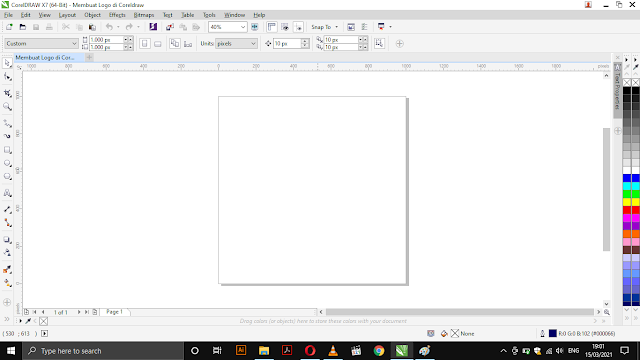Image resolution: width=640 pixels, height=360 pixels.
Task: Set page orientation to Landscape
Action: pyautogui.click(x=158, y=44)
